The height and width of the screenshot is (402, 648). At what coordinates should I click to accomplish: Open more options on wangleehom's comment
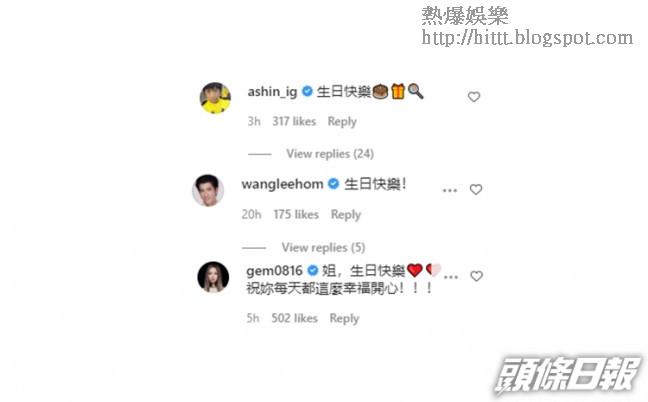pos(450,190)
